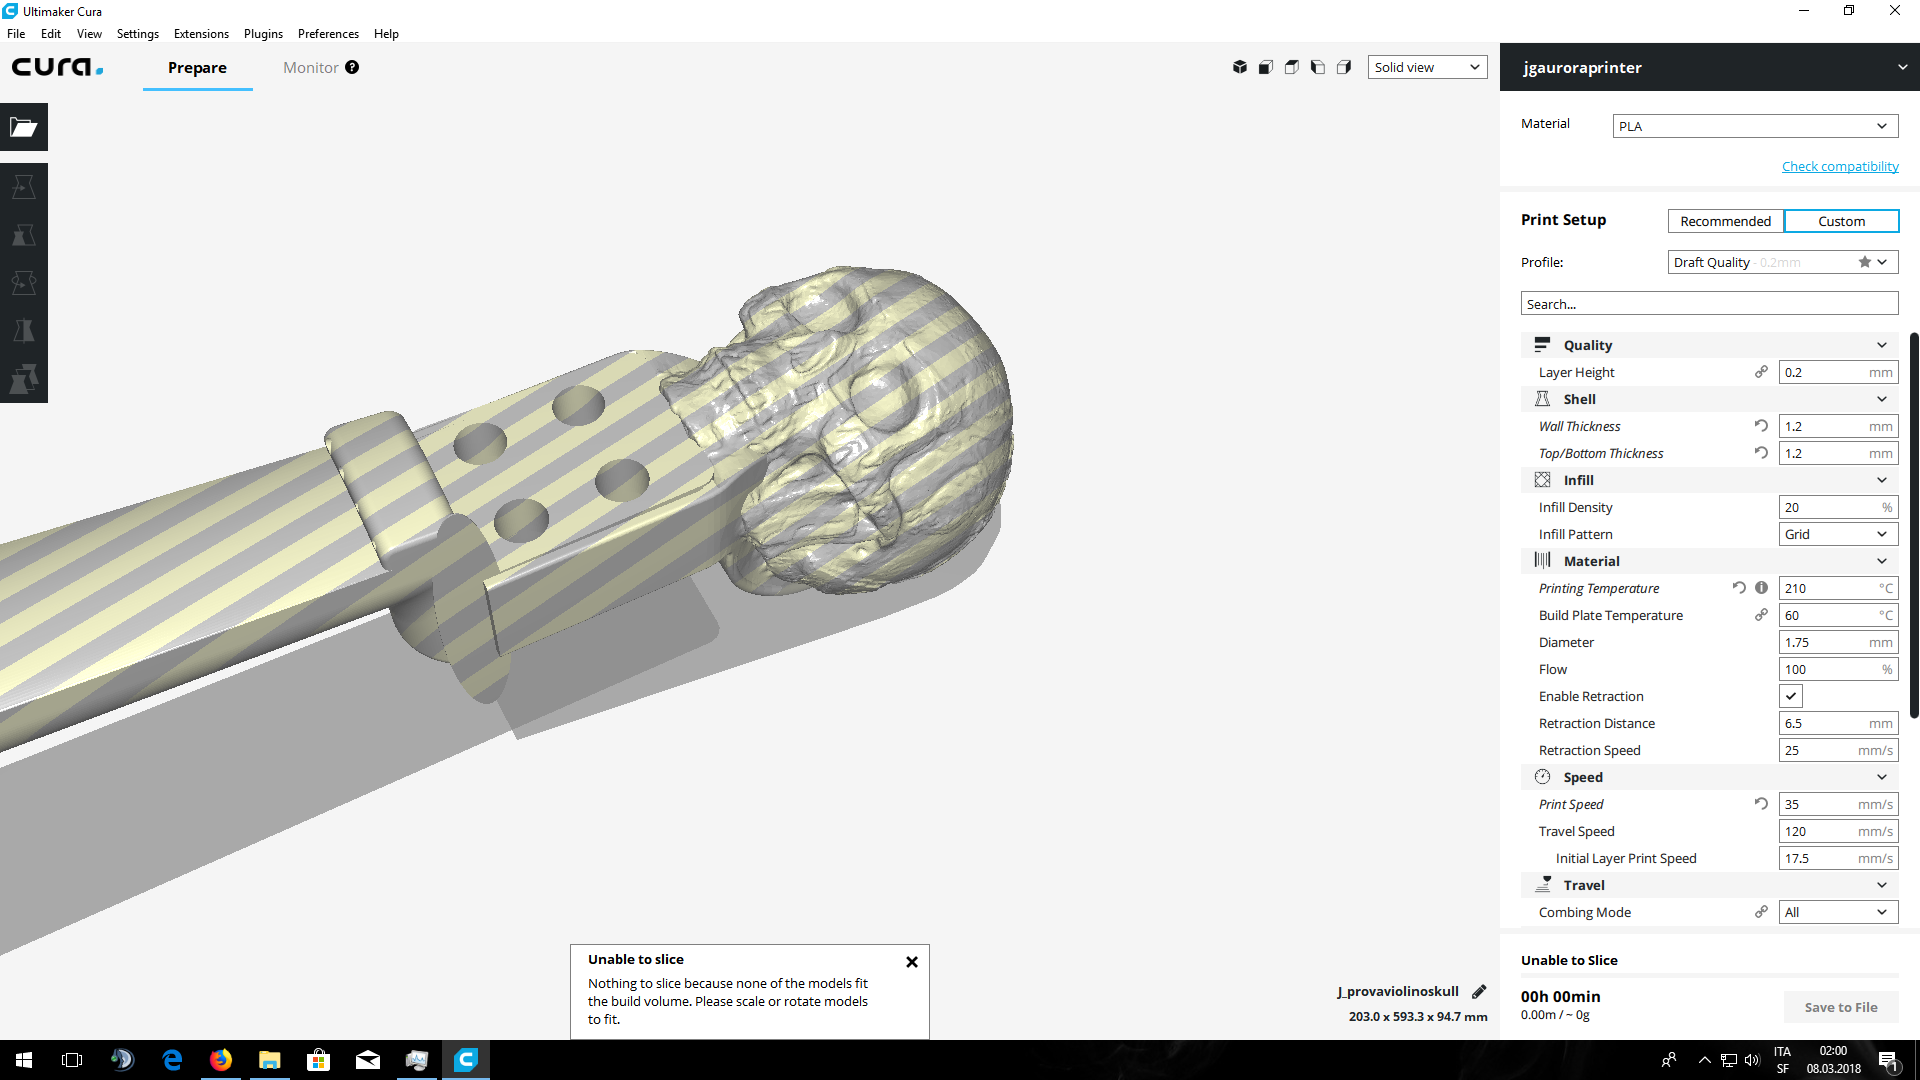
Task: Switch Print Setup to Recommended mode
Action: coord(1726,221)
